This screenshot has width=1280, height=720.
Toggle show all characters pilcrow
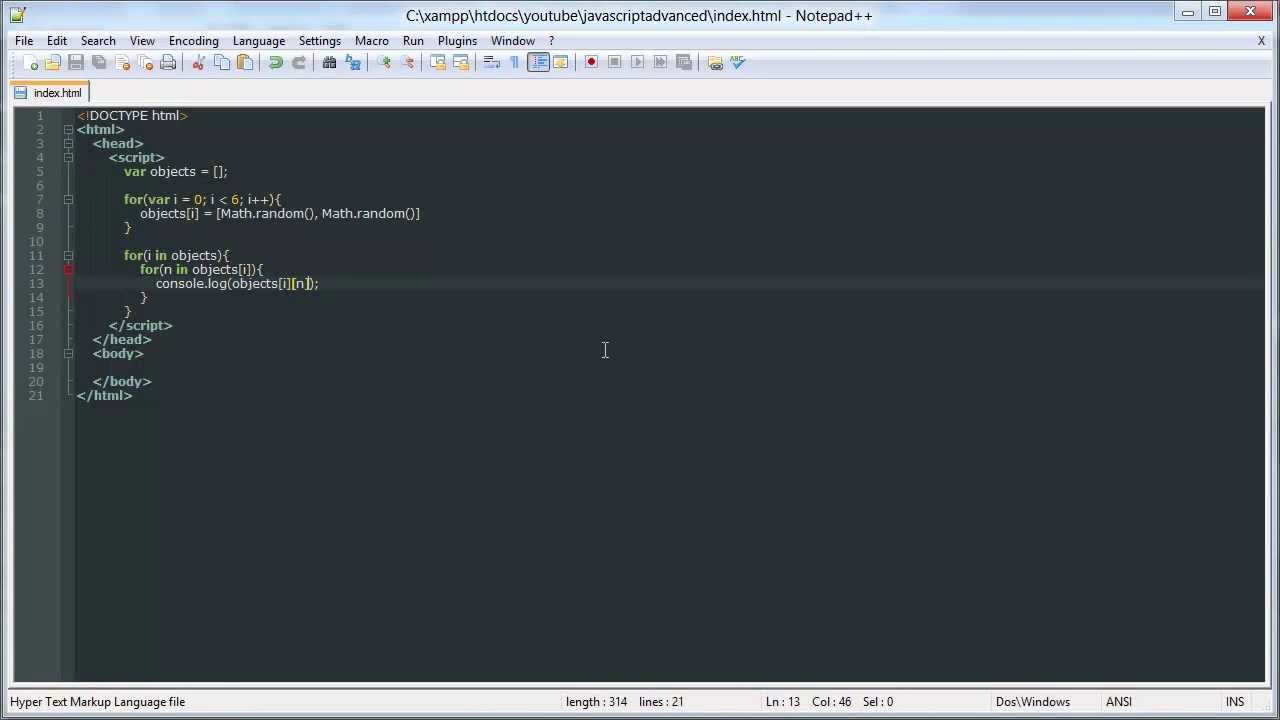pos(514,63)
